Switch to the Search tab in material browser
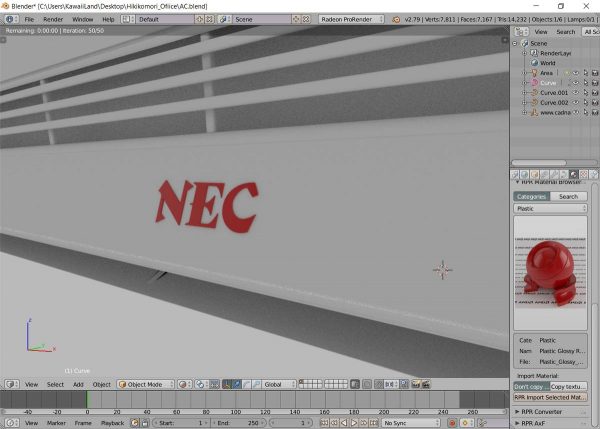Screen dimensions: 600x429 pyautogui.click(x=568, y=196)
